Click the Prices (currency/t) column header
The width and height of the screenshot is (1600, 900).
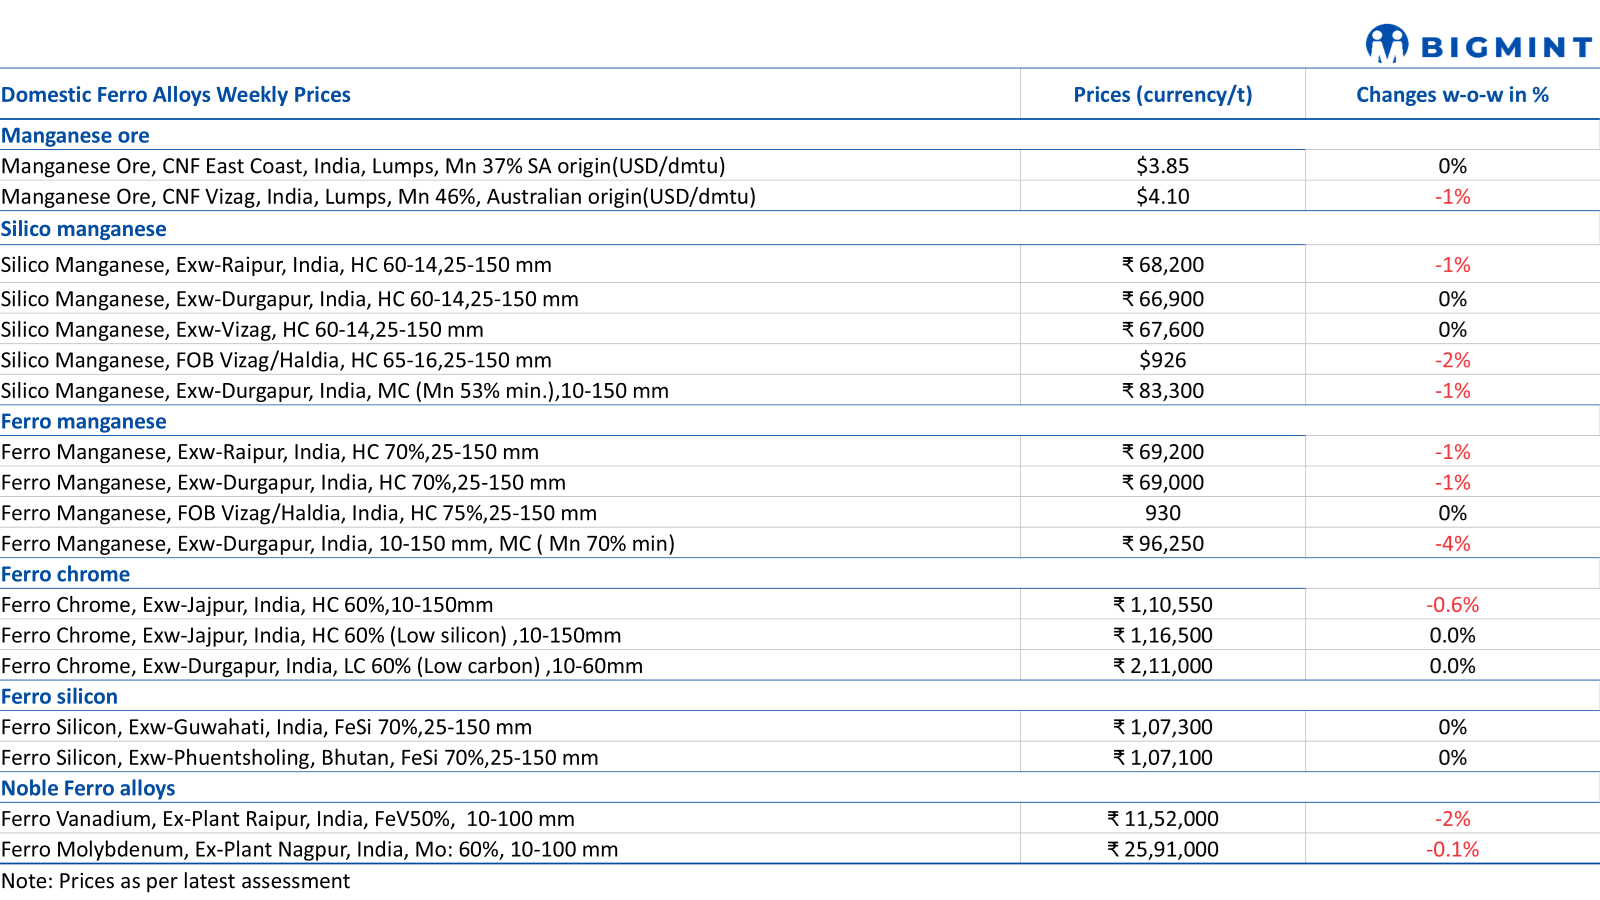(1162, 95)
